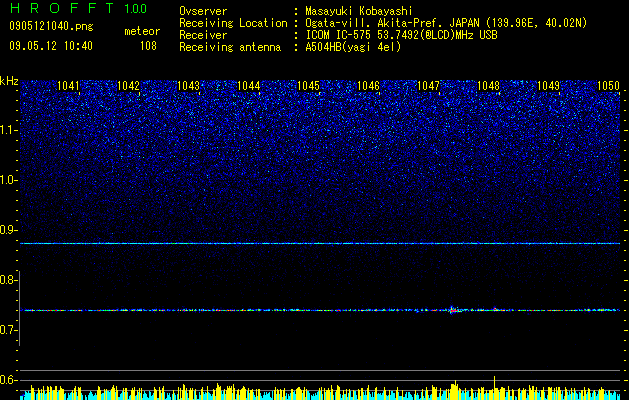
Task: Click the tallest yellow amplitude spike near 1048
Action: pos(495,384)
